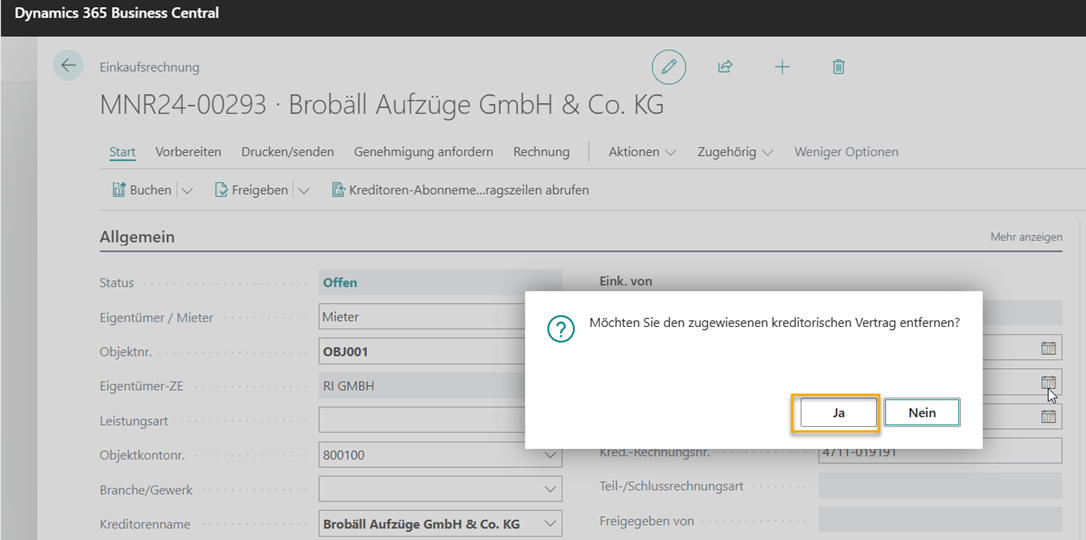This screenshot has height=540, width=1086.
Task: Open the Branche/Gewerk dropdown
Action: pos(551,489)
